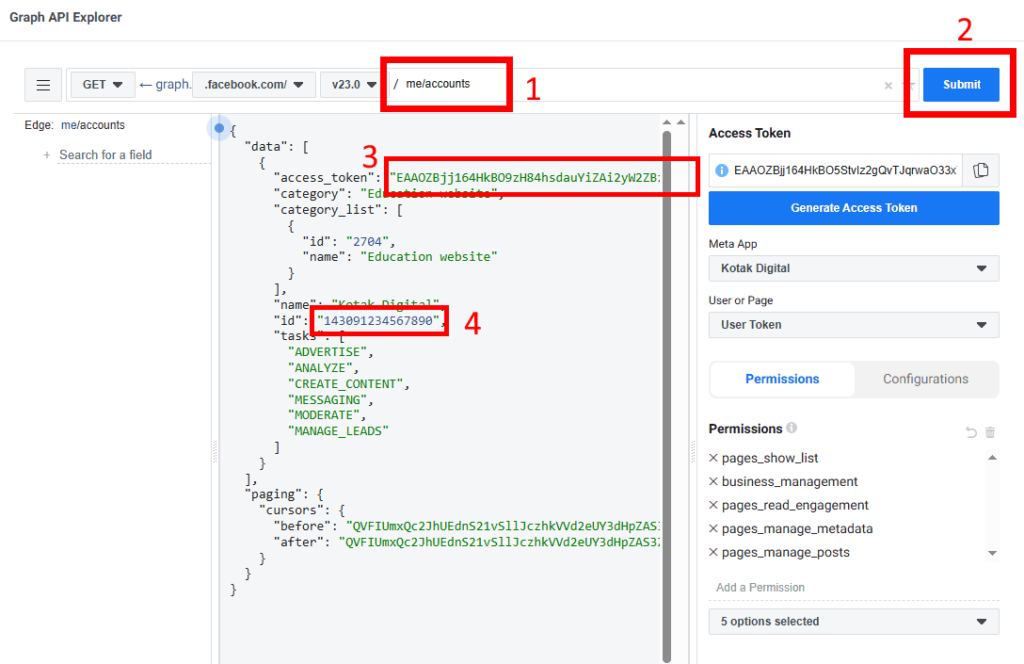The image size is (1024, 664).
Task: Switch to the Permissions tab
Action: [782, 379]
